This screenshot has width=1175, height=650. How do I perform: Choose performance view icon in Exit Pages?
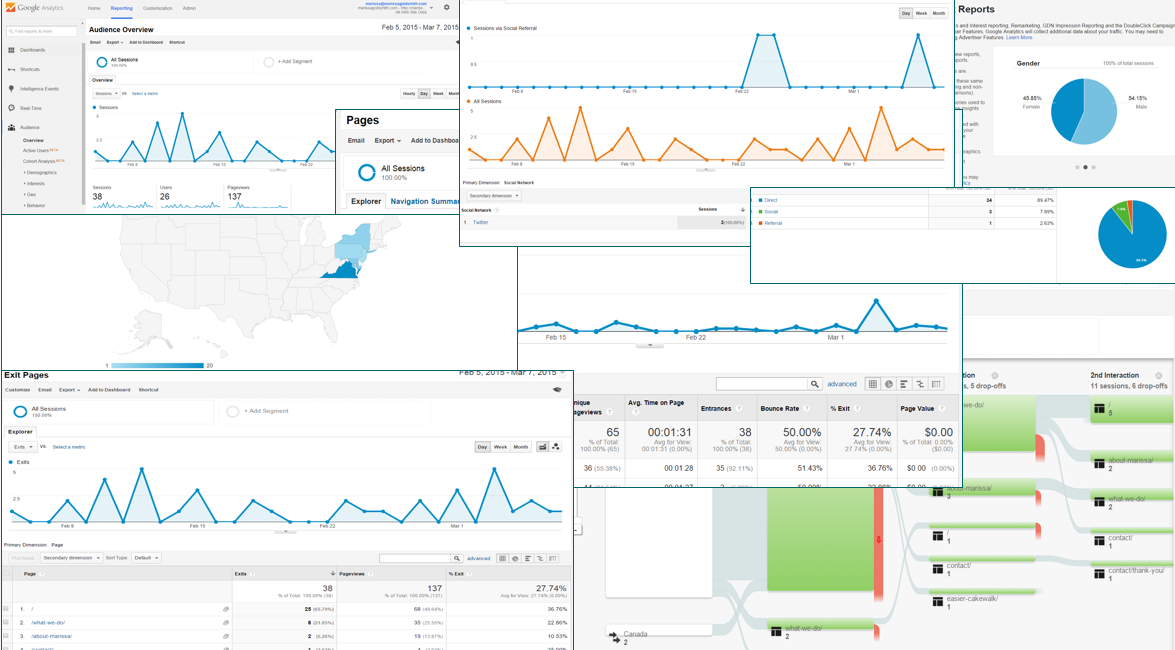tap(528, 559)
